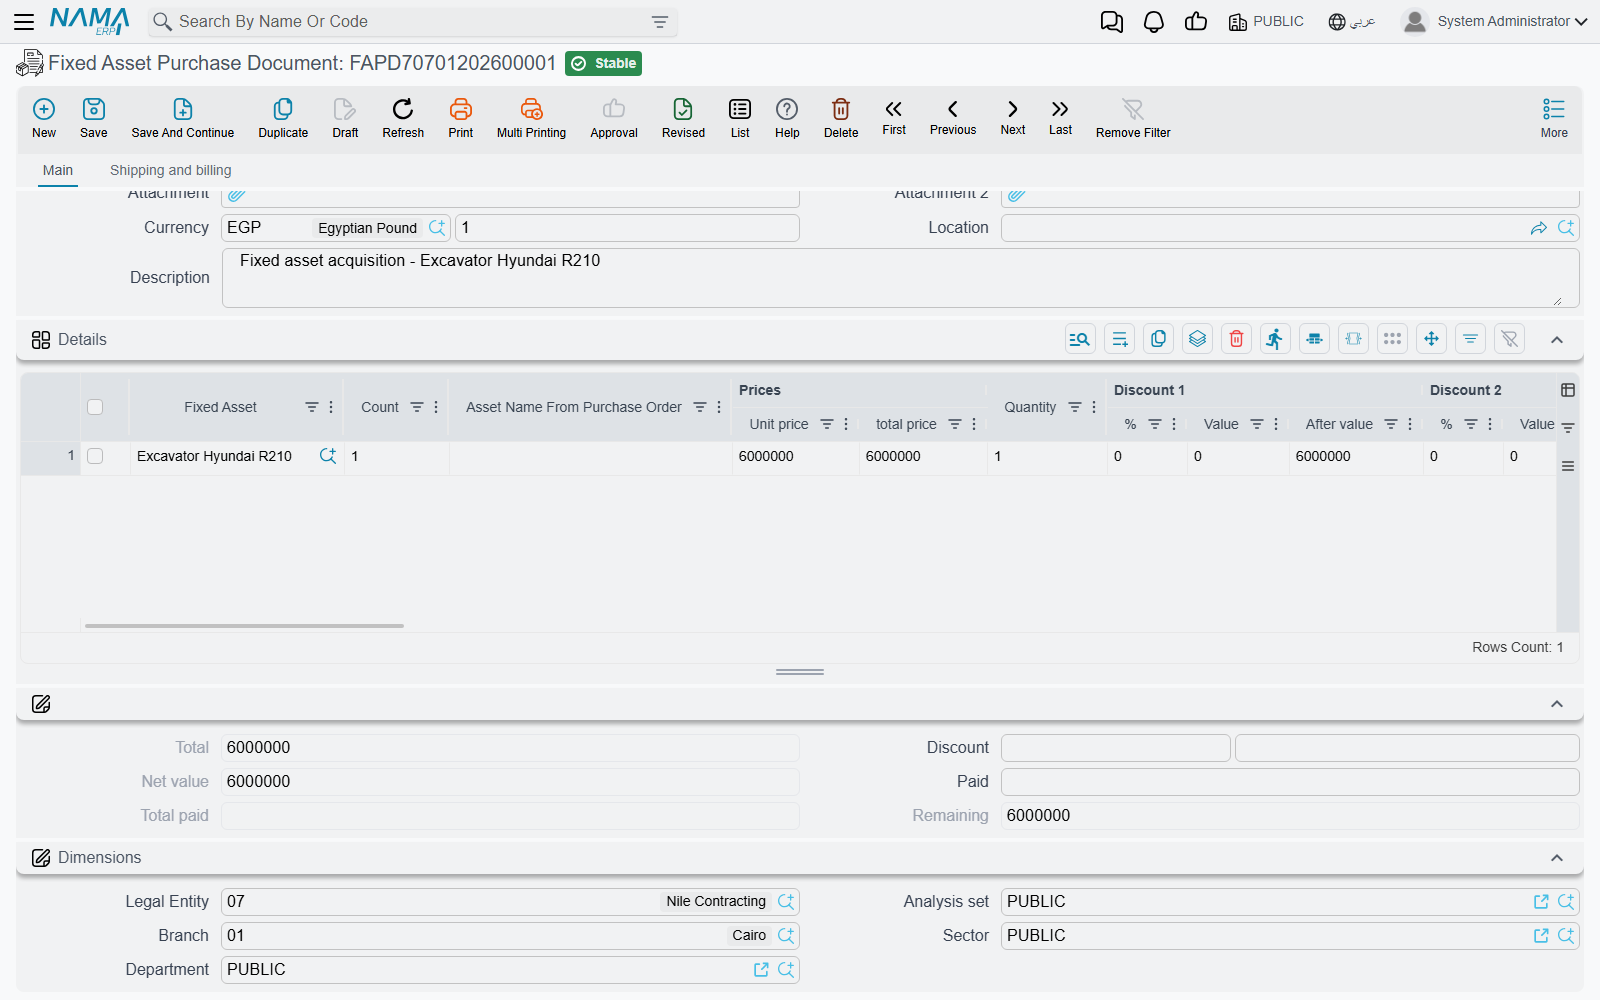Open Legal Entity lookup icon
Image resolution: width=1600 pixels, height=1000 pixels.
click(786, 902)
